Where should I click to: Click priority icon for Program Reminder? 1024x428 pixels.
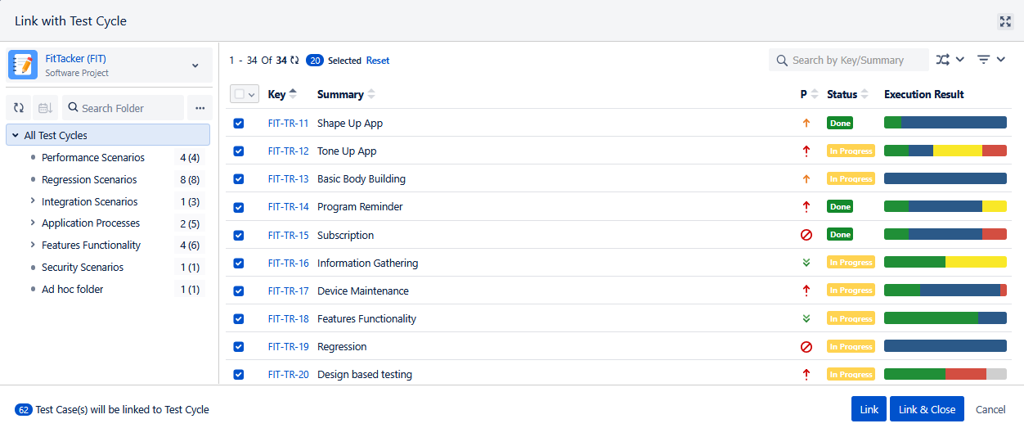coord(806,206)
